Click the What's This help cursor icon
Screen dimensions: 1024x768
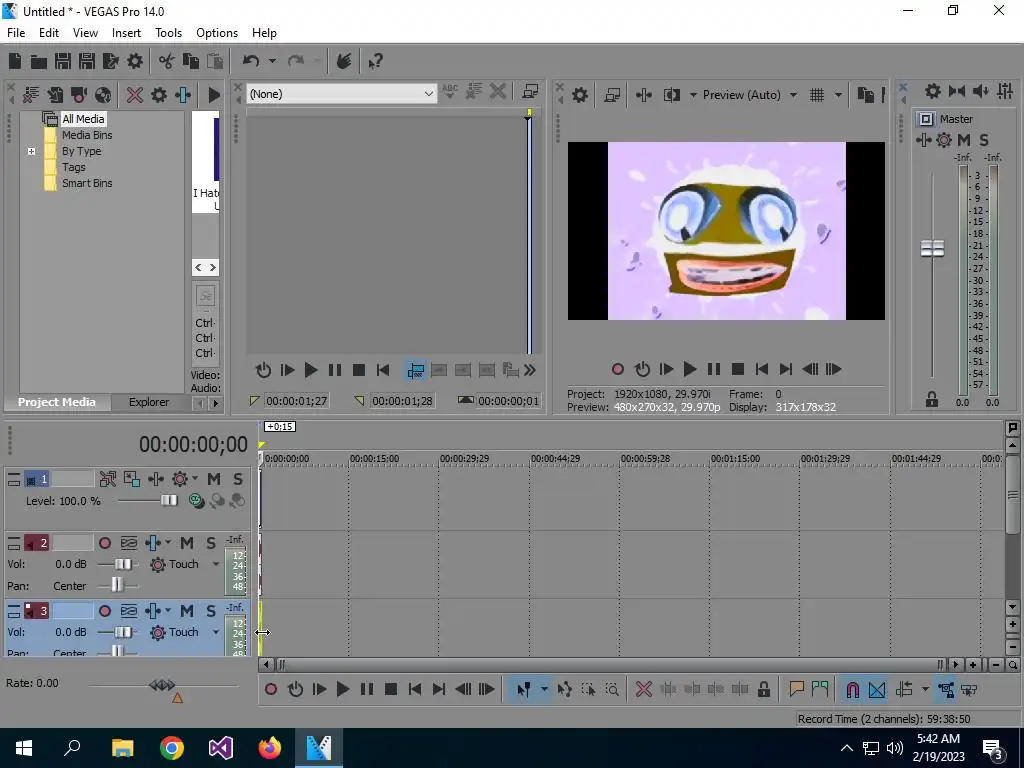pyautogui.click(x=375, y=61)
